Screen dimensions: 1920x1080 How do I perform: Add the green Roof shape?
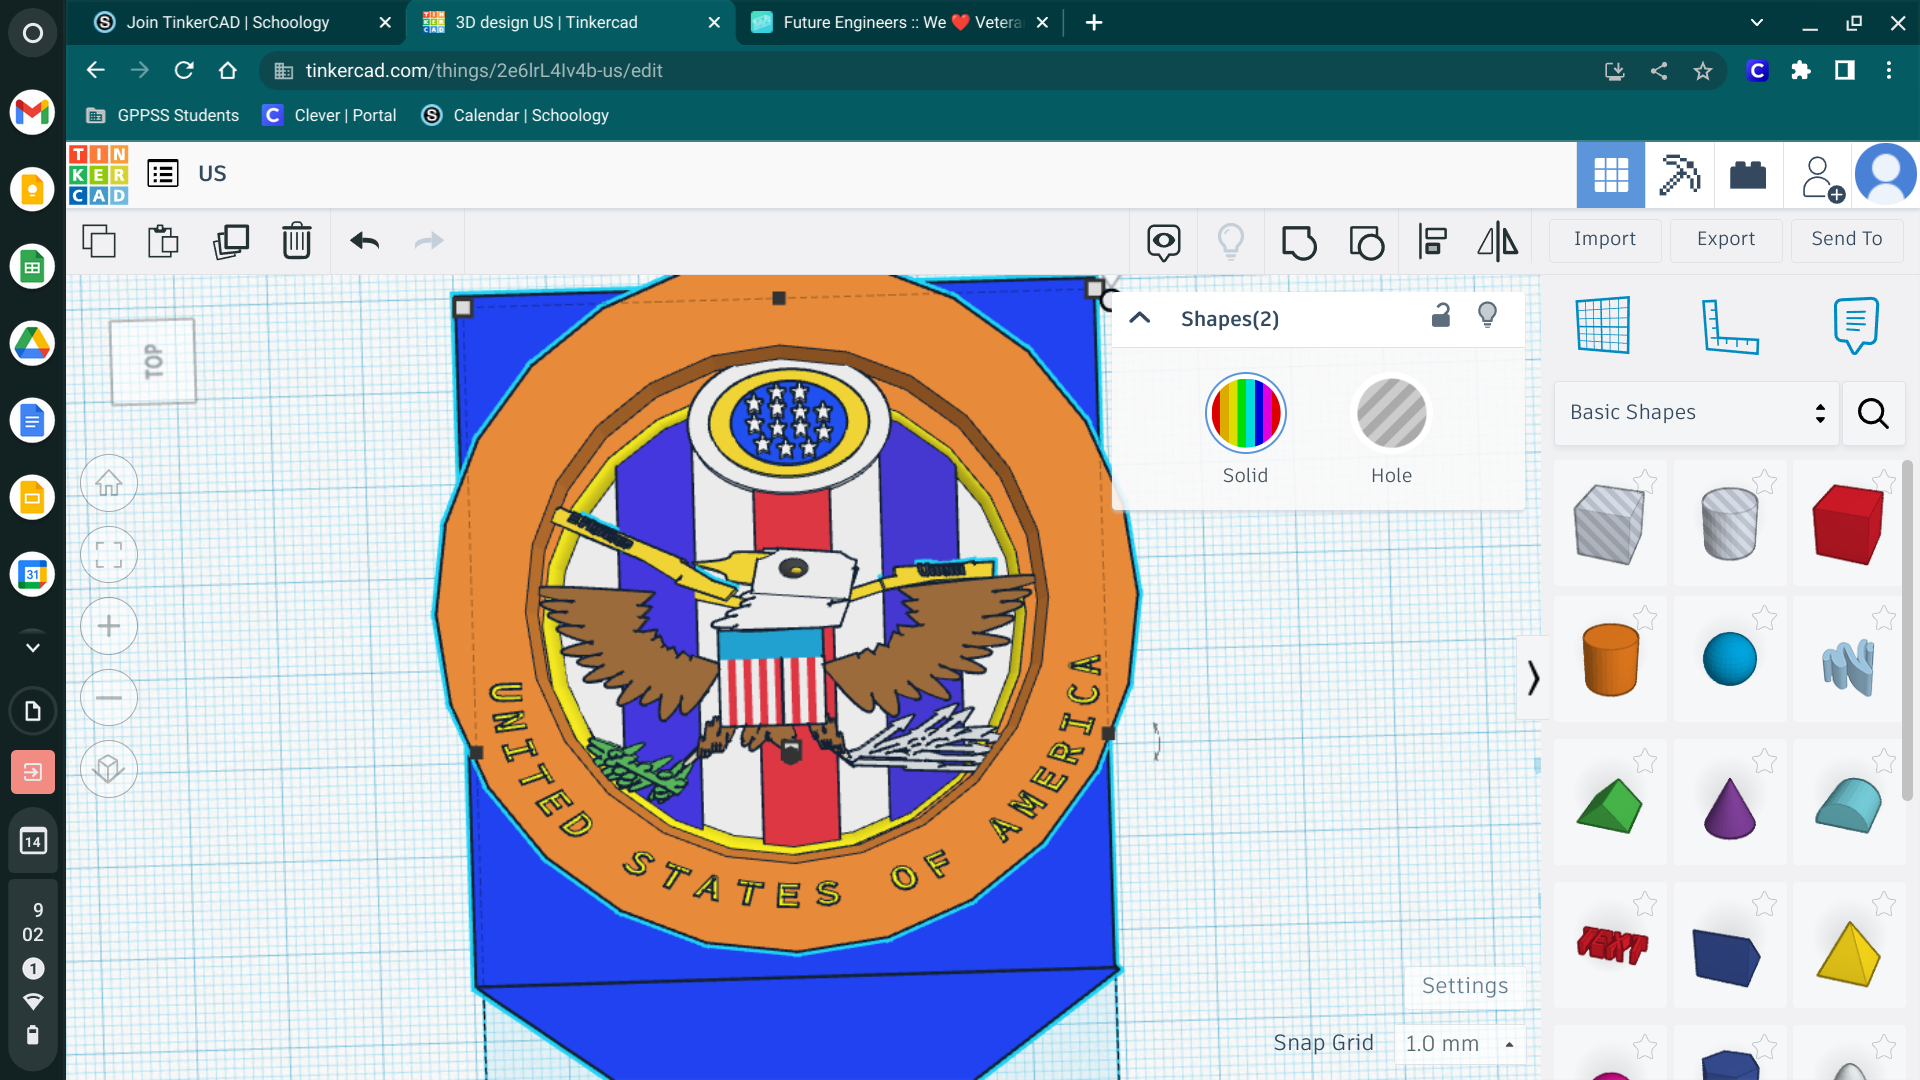[1609, 806]
